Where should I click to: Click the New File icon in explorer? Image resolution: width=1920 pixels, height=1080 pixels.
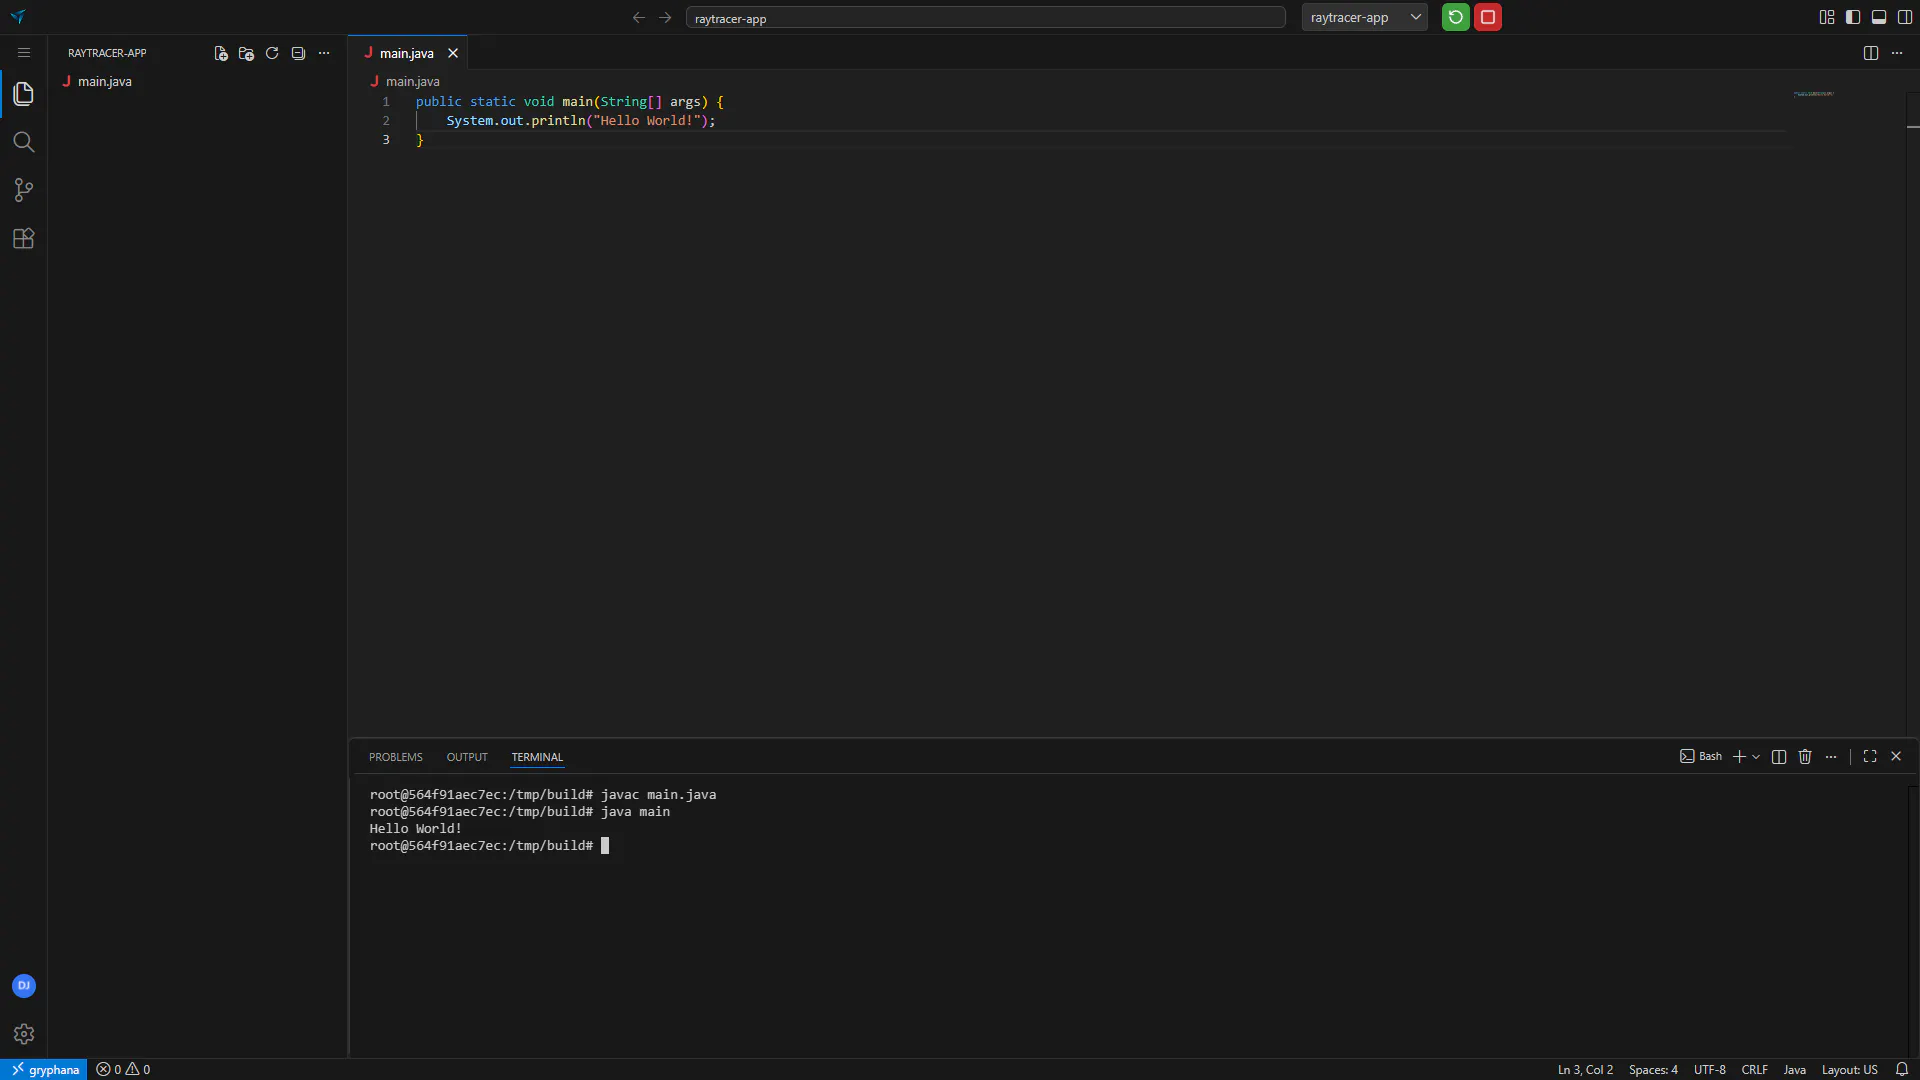(x=221, y=53)
